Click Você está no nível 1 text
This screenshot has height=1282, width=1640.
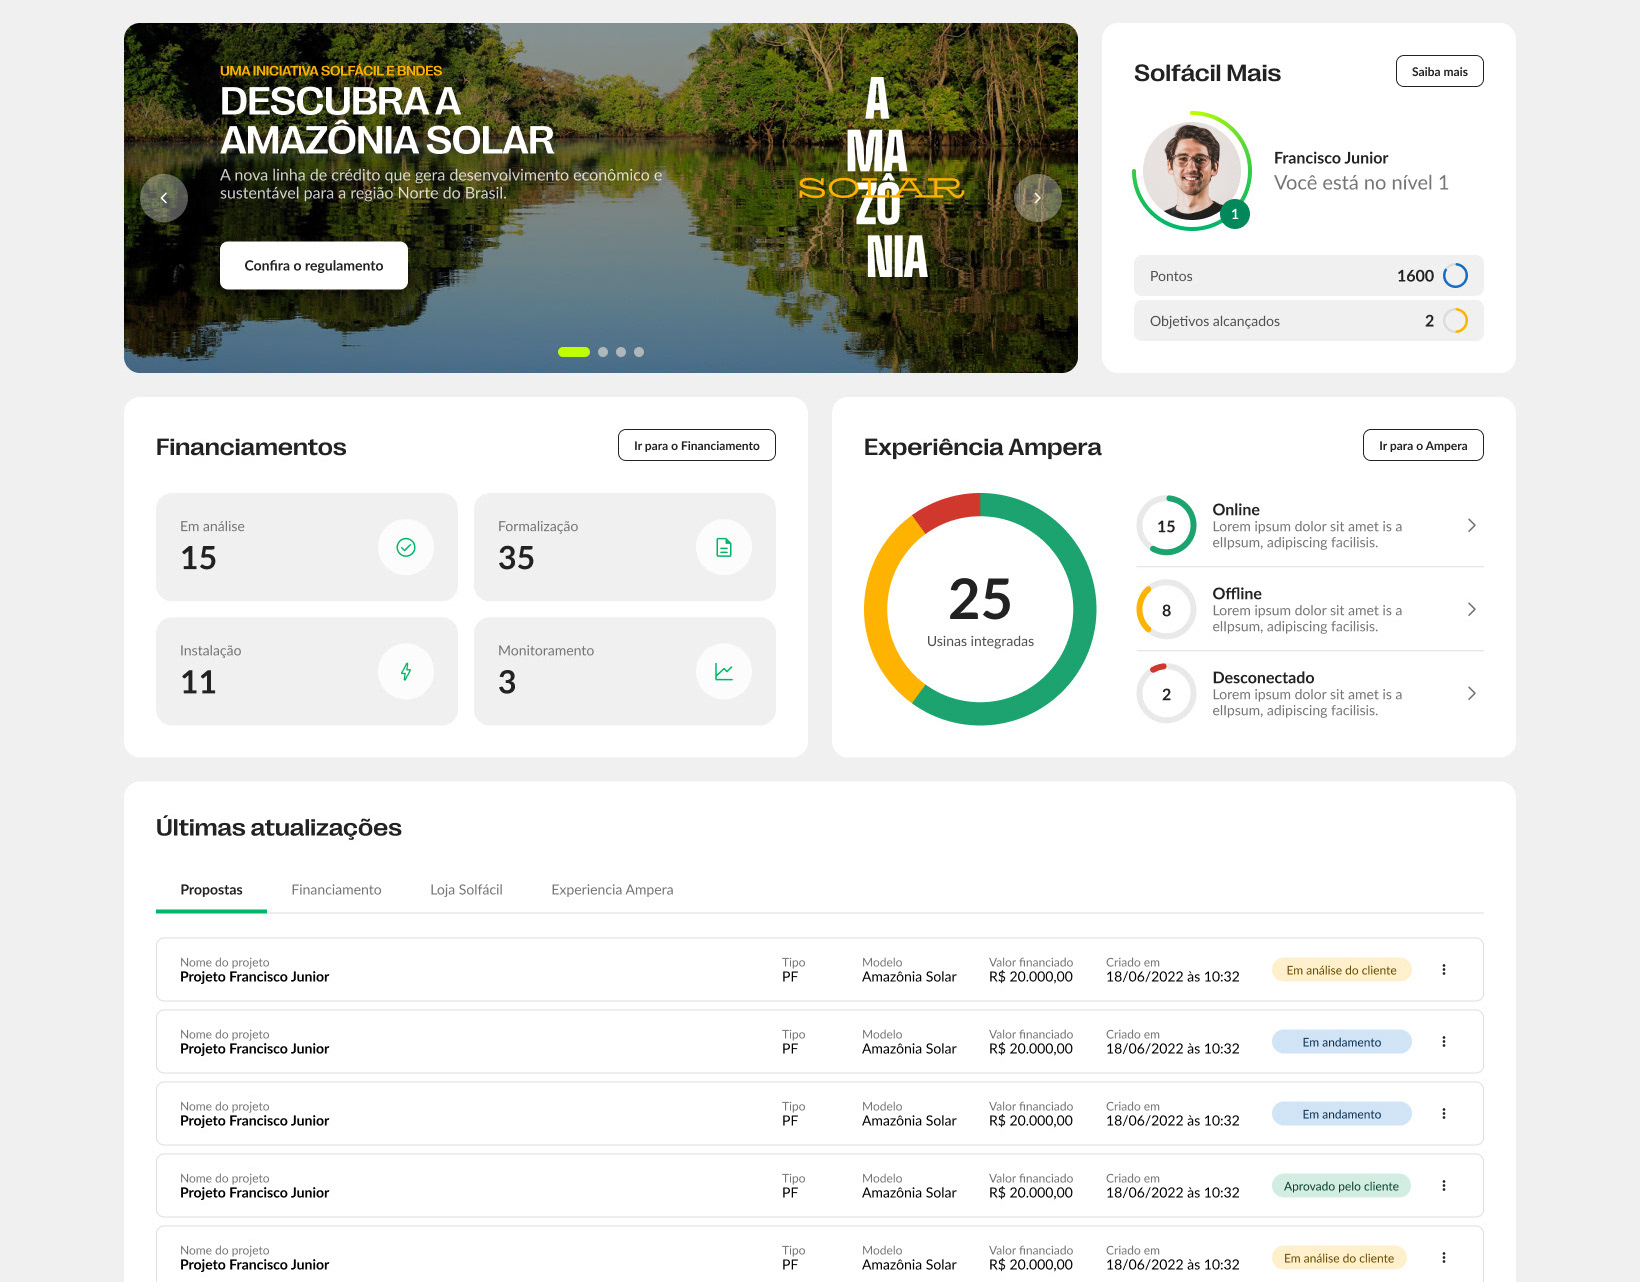point(1361,183)
